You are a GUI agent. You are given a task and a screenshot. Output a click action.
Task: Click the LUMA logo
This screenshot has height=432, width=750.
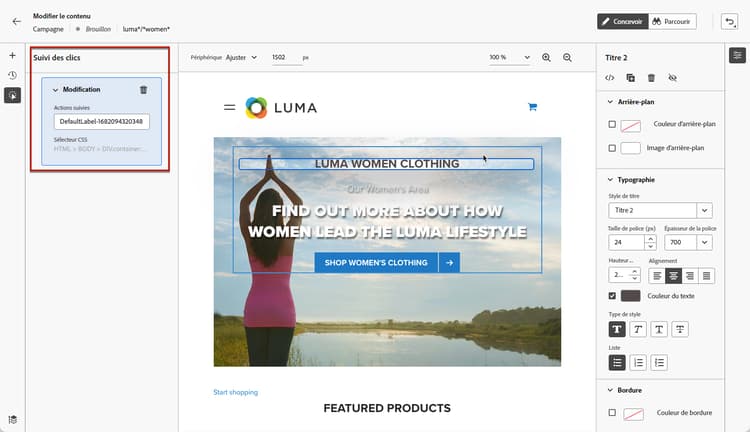[x=281, y=108]
